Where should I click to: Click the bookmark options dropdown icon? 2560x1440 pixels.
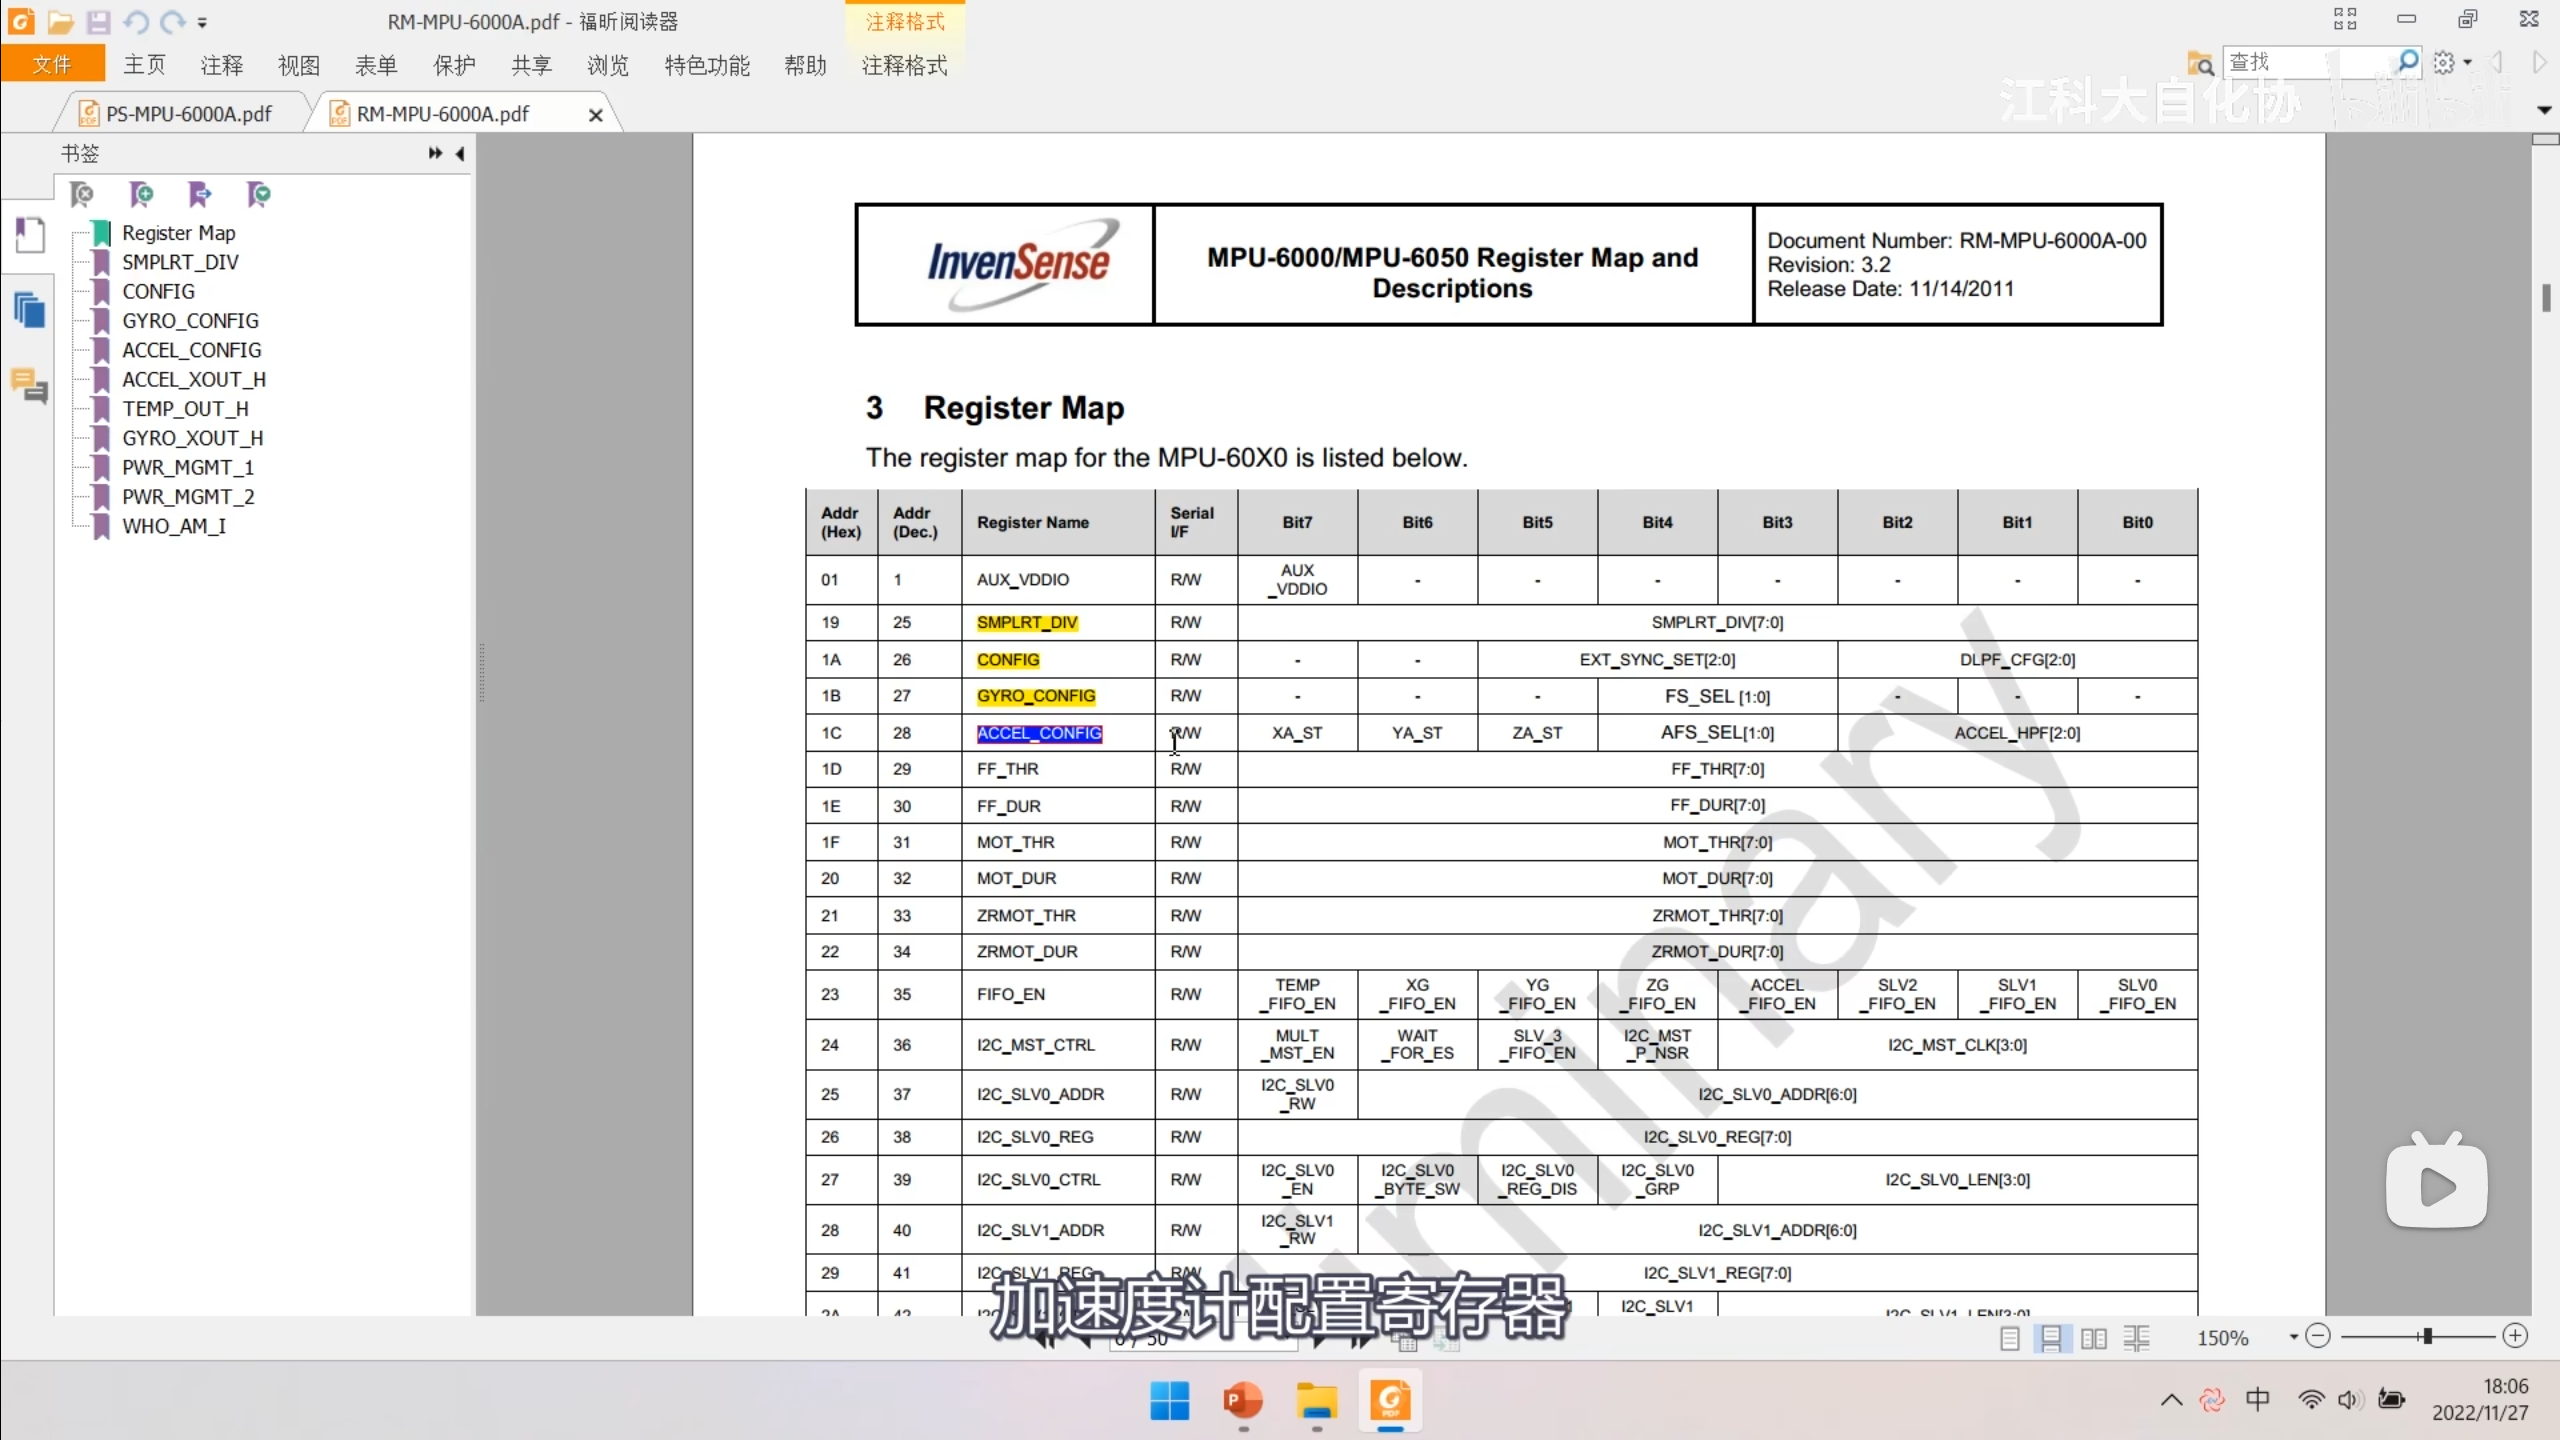[259, 194]
